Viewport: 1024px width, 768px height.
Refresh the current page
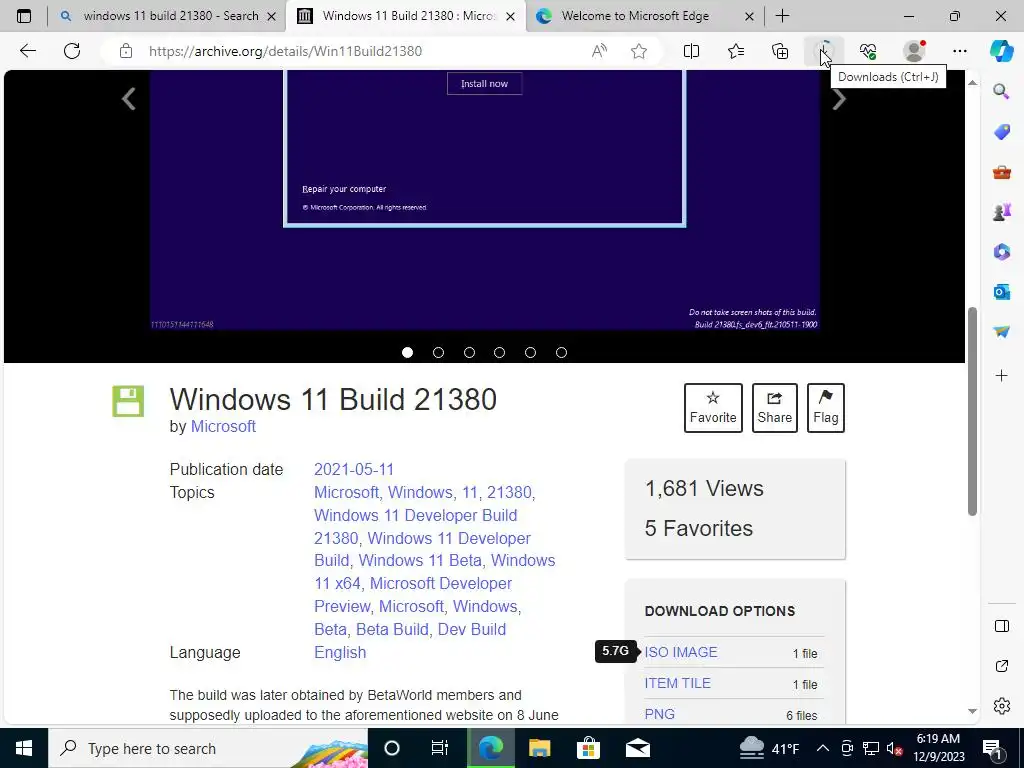72,51
